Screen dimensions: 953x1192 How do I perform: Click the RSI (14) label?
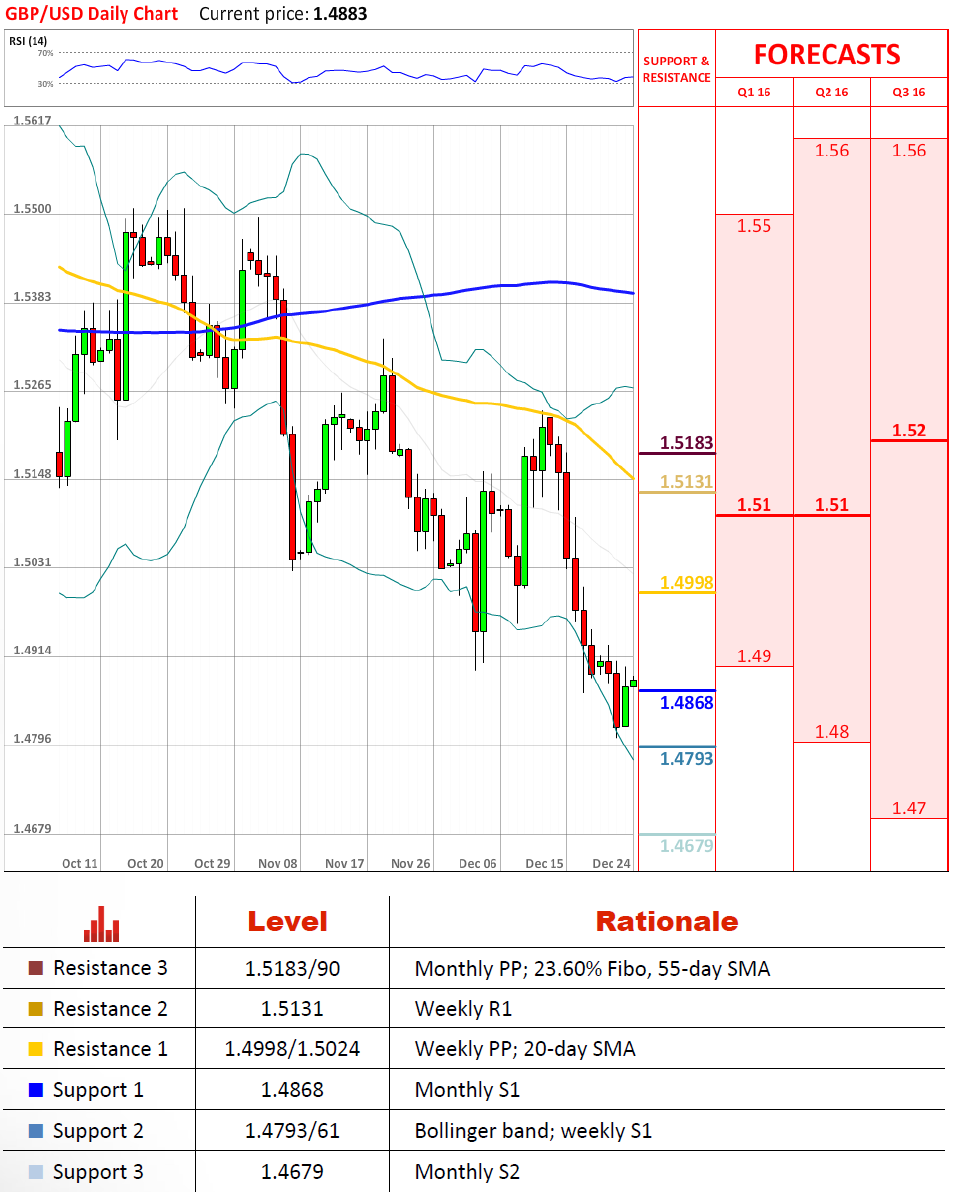tap(28, 41)
